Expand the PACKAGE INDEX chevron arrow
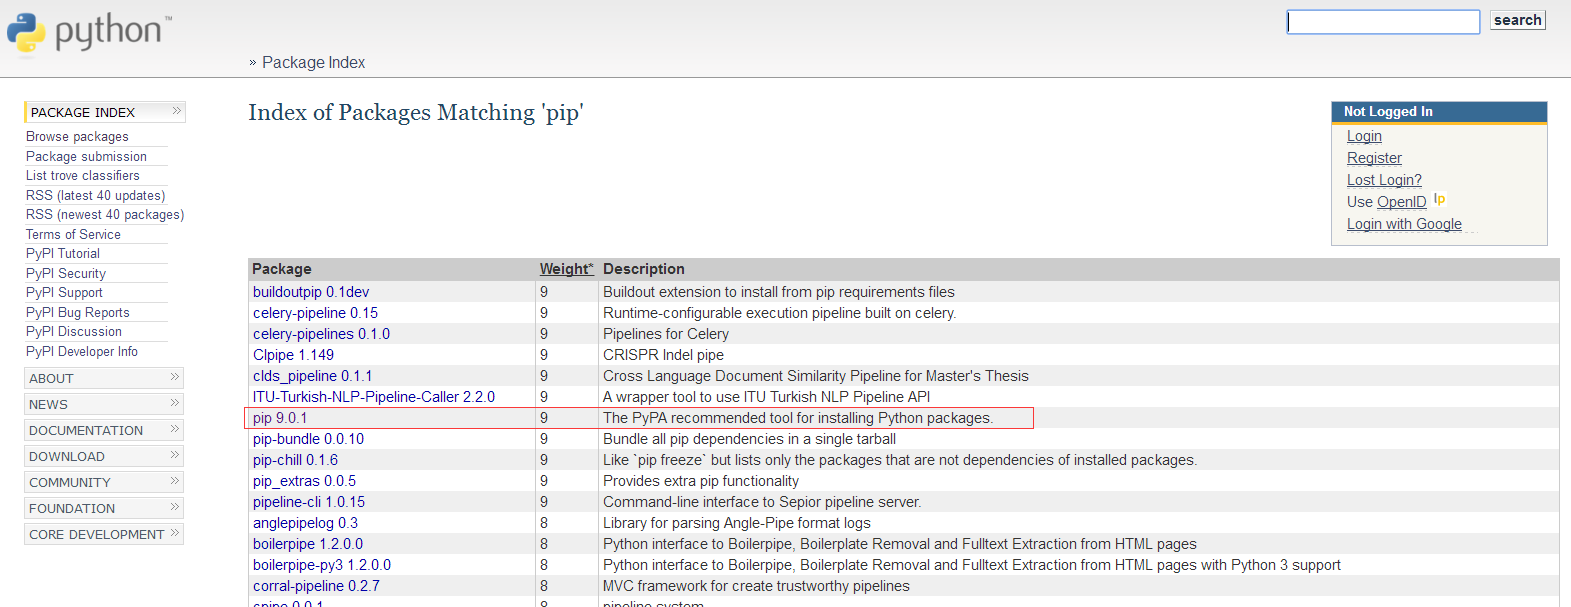Viewport: 1571px width, 607px height. (x=176, y=111)
